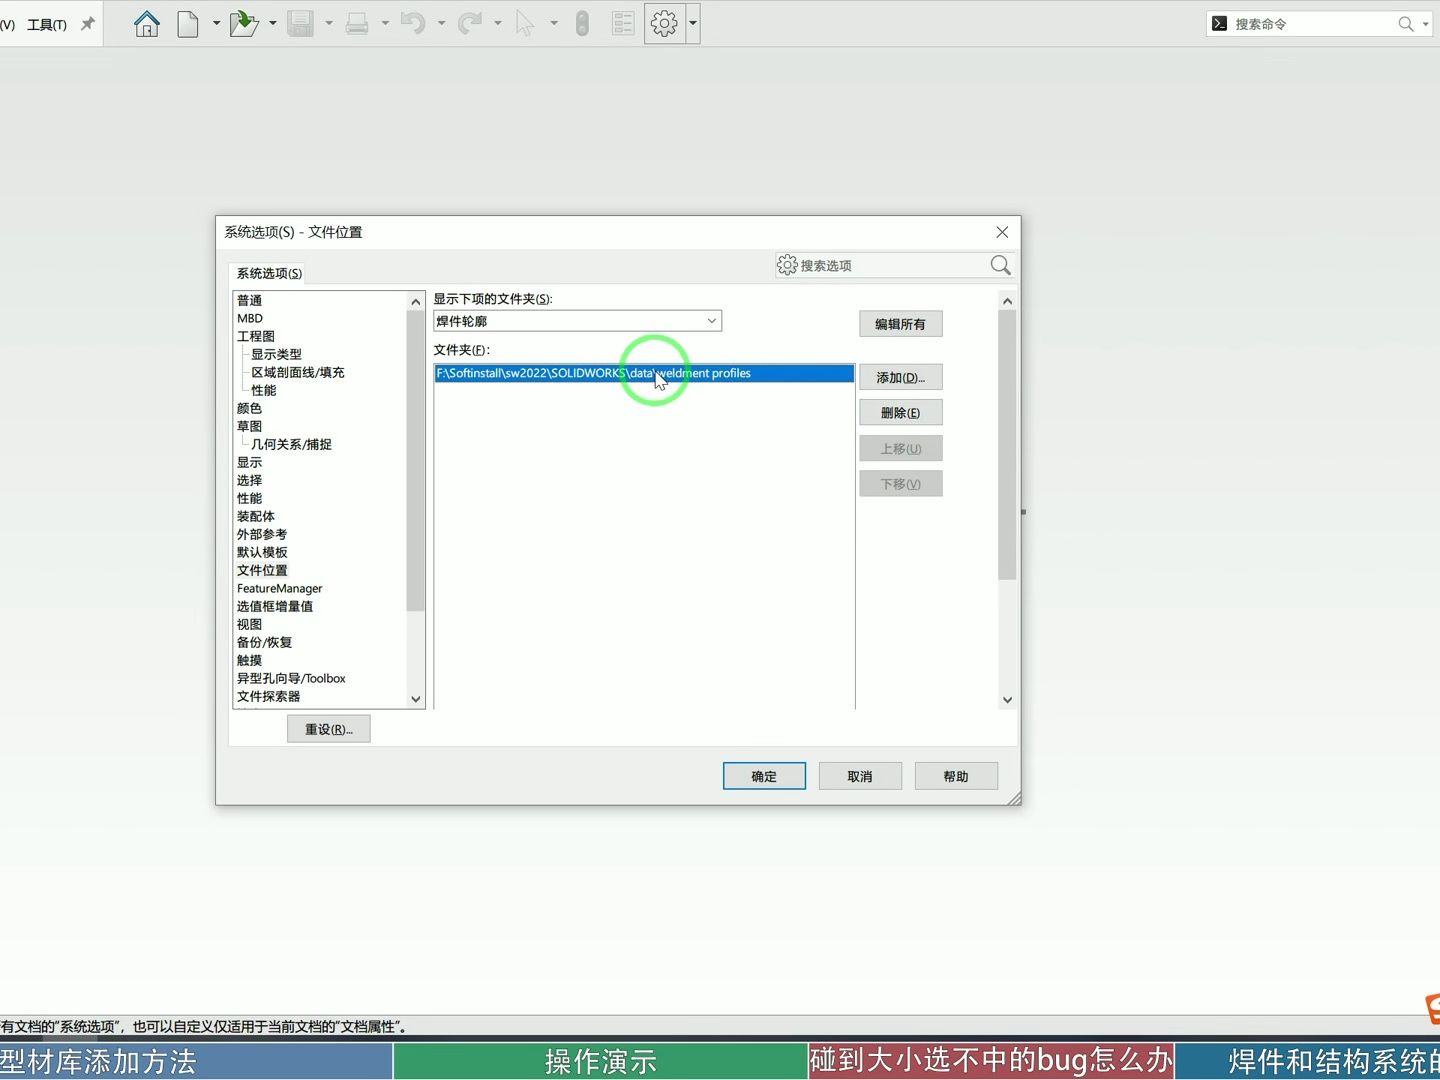This screenshot has width=1440, height=1080.
Task: Click the command prompt icon in search box
Action: coord(1219,23)
